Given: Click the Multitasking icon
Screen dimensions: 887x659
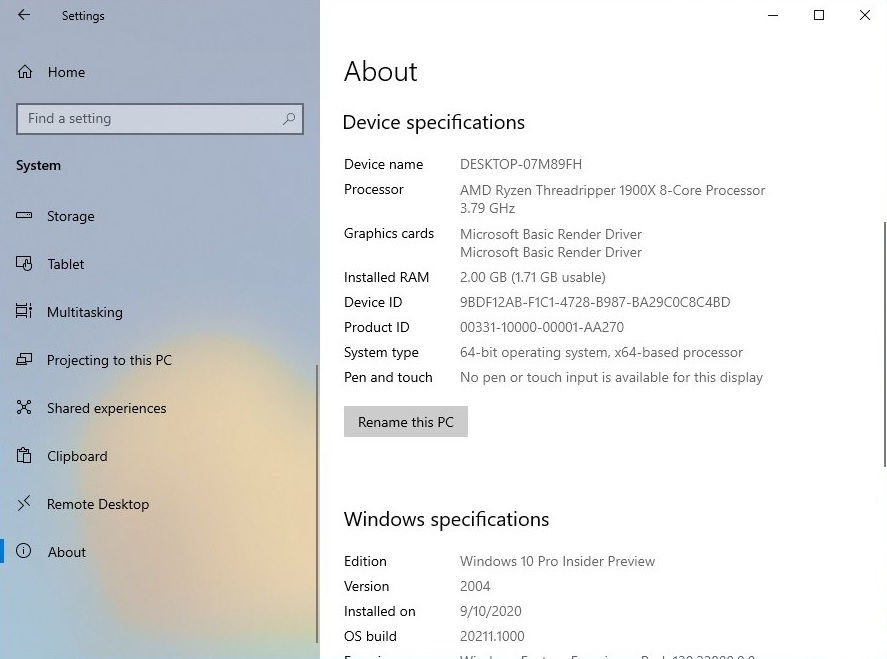Looking at the screenshot, I should click(x=24, y=311).
